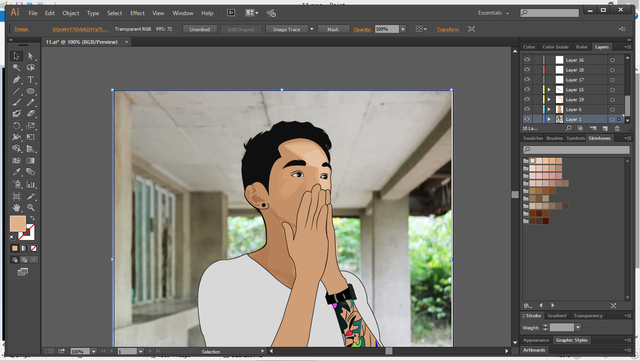Click the Fill color swatch in toolbar
The image size is (640, 361).
18,223
